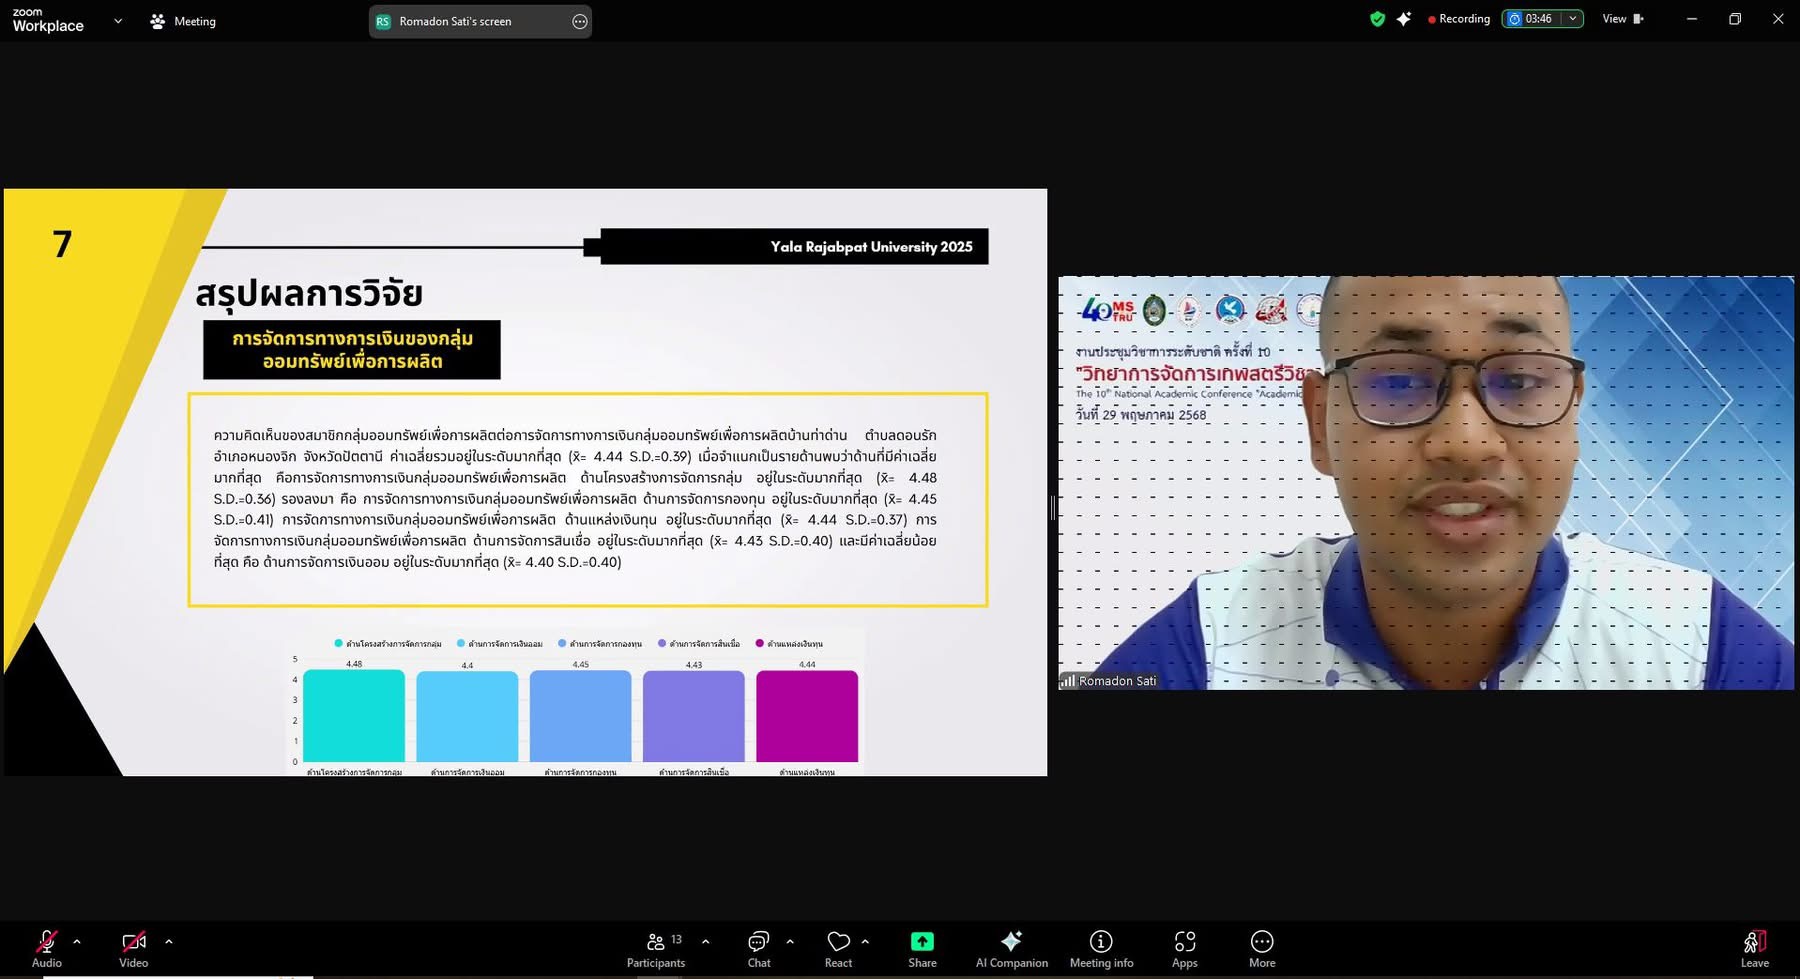This screenshot has height=979, width=1800.
Task: Open the View layout menu
Action: click(x=1622, y=19)
